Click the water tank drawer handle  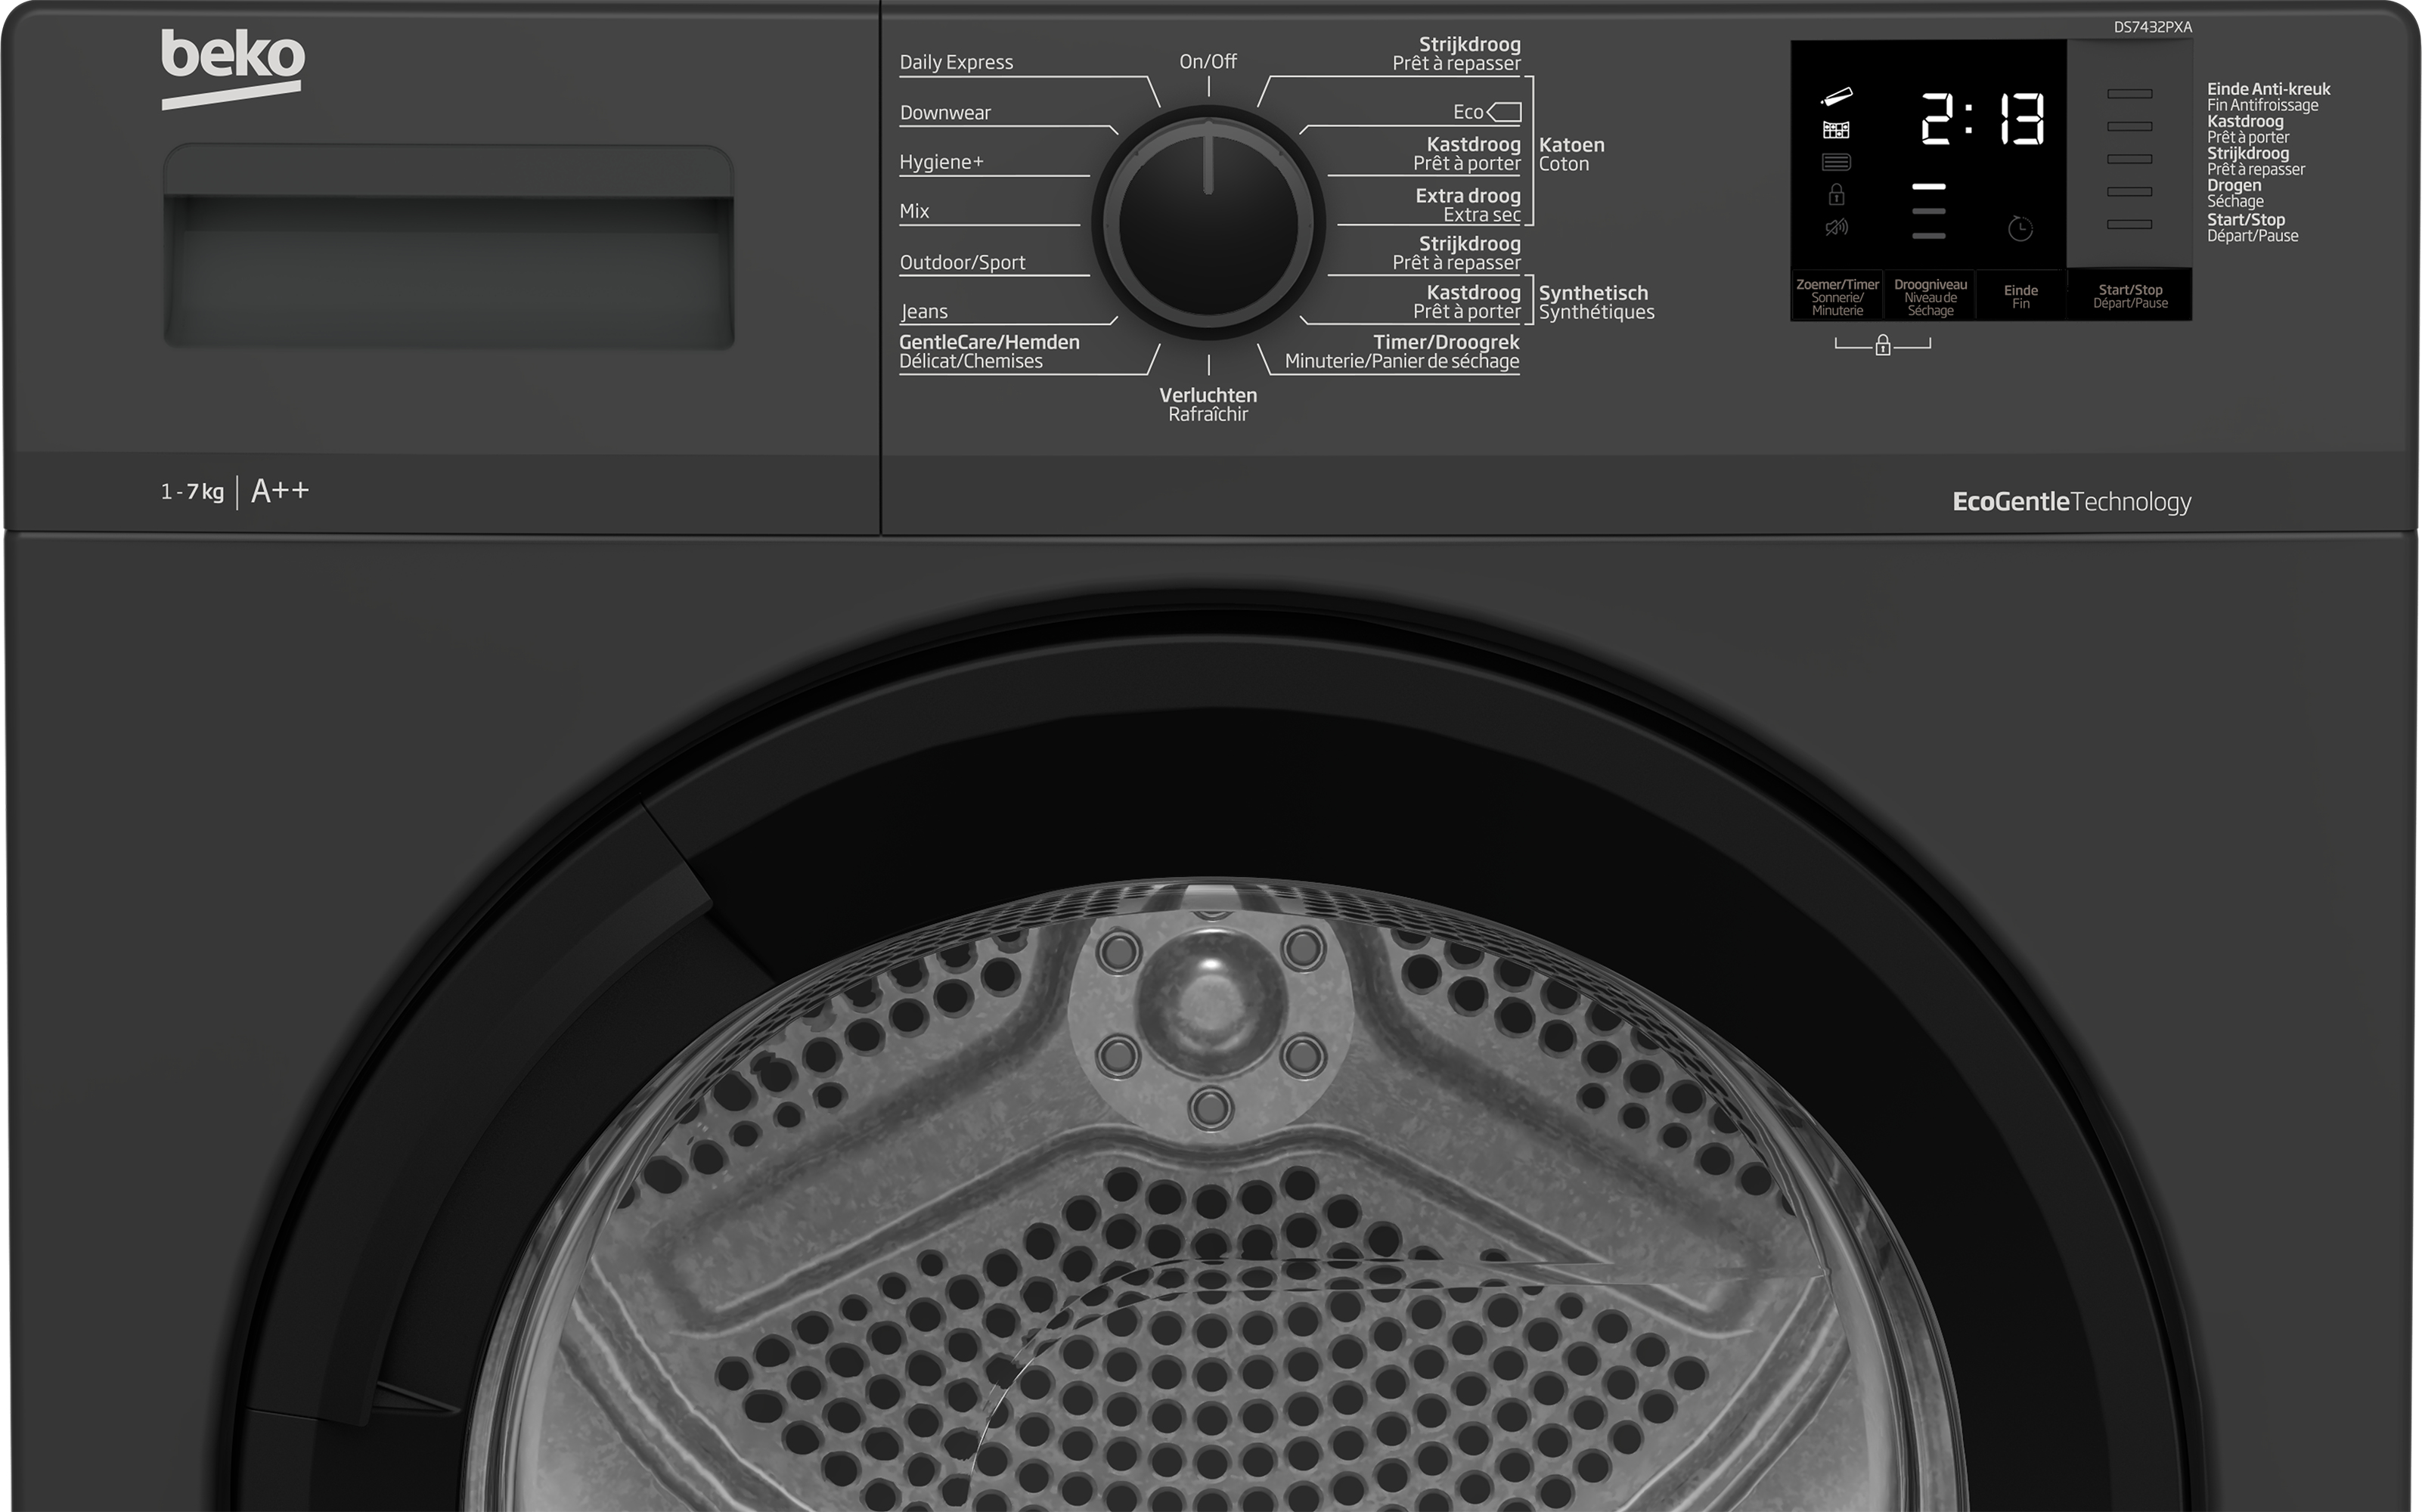(449, 247)
